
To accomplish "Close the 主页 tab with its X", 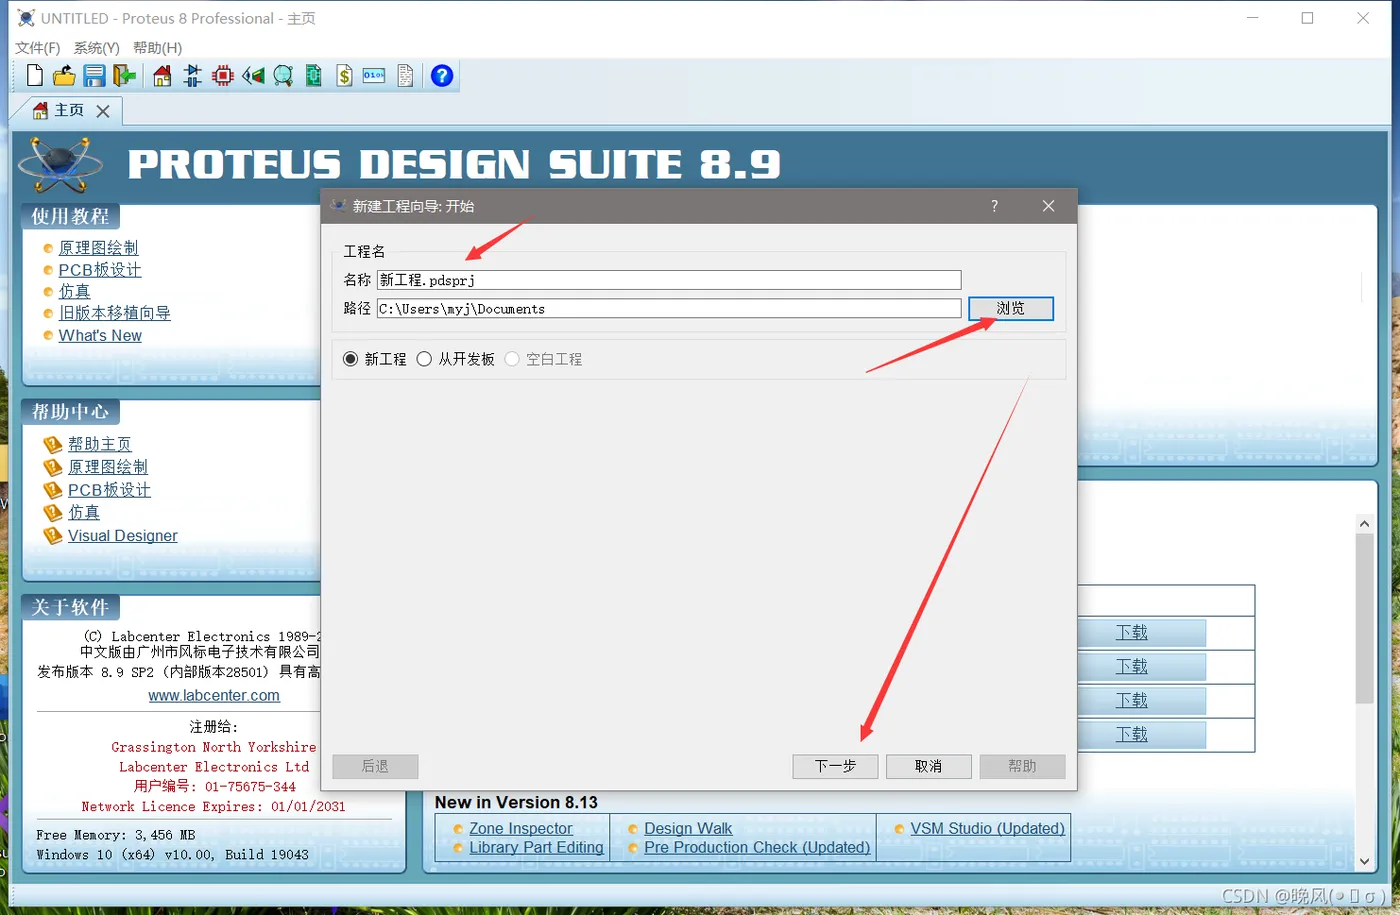I will [x=103, y=111].
